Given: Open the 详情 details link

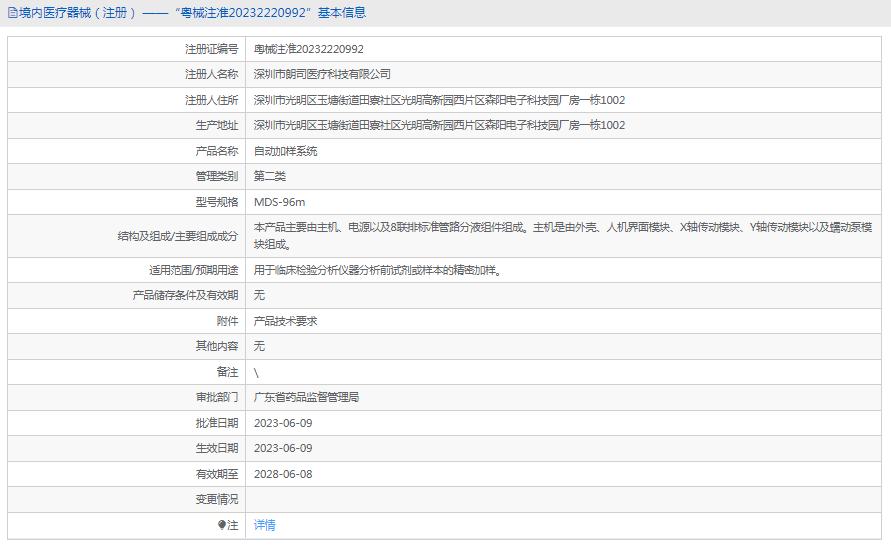Looking at the screenshot, I should [x=264, y=525].
